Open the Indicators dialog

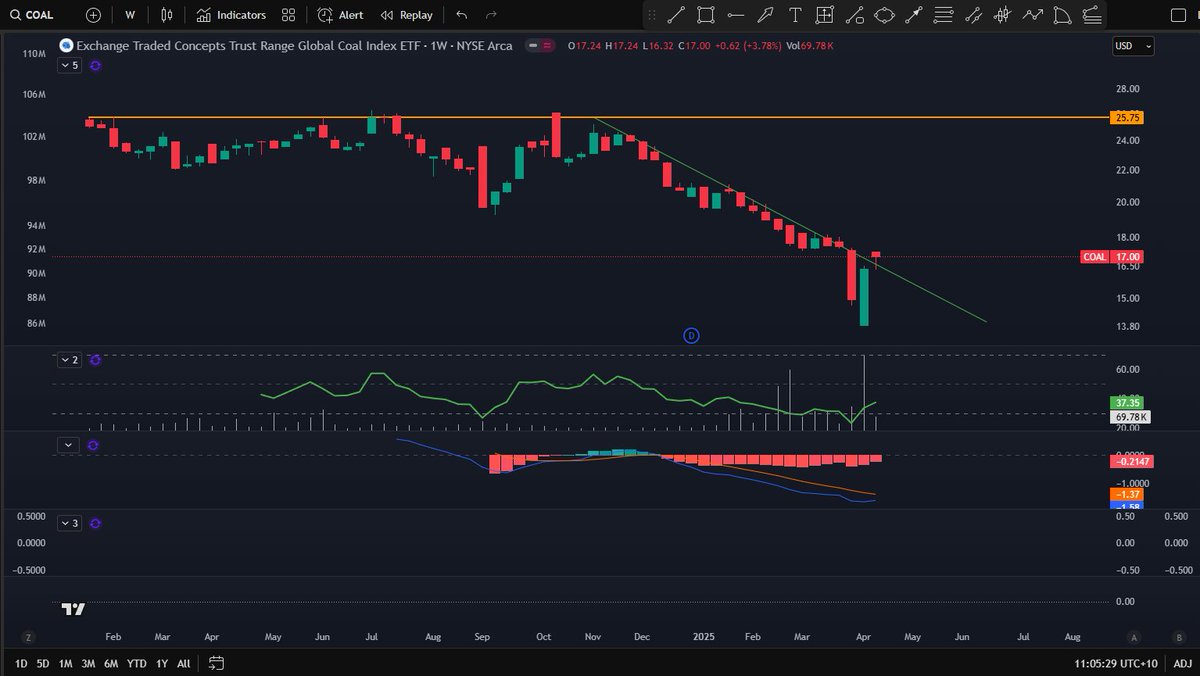[x=231, y=15]
